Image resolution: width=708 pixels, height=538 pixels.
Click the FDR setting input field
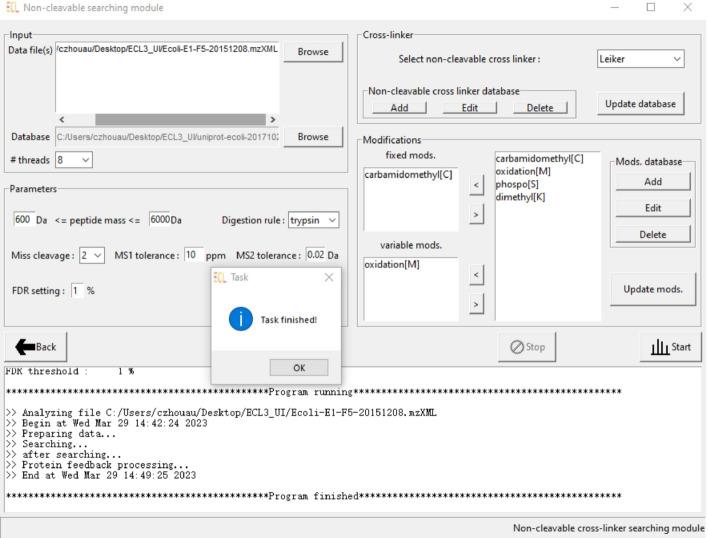(76, 291)
